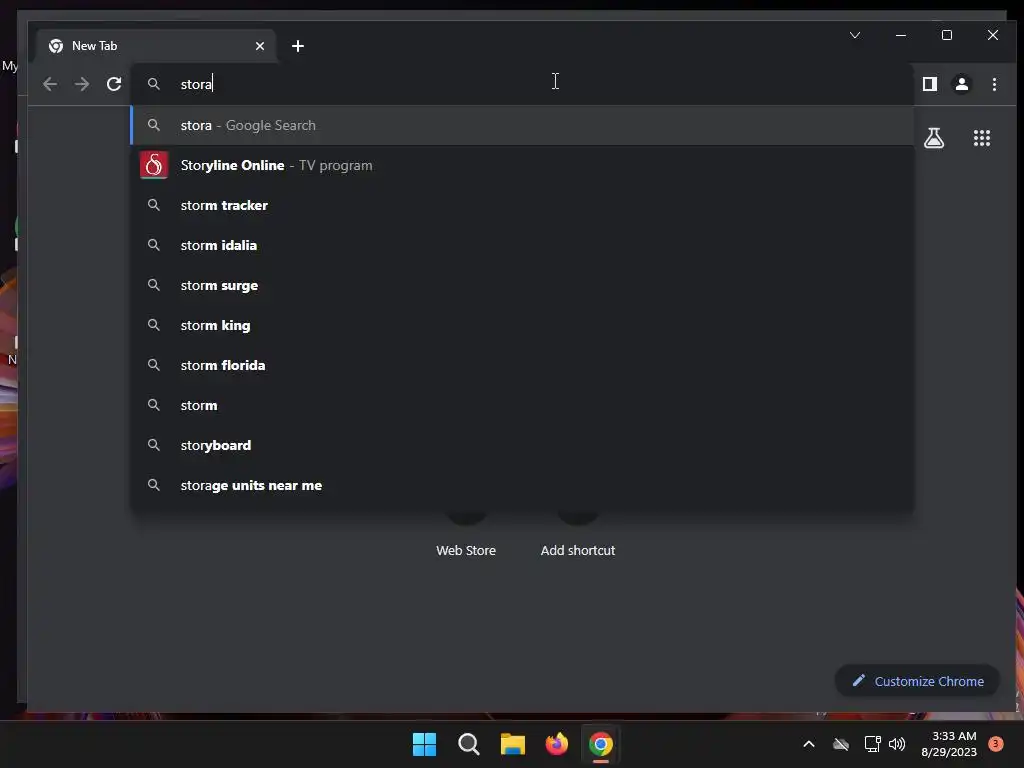Open the Chrome profile avatar icon
This screenshot has width=1024, height=768.
tap(961, 84)
